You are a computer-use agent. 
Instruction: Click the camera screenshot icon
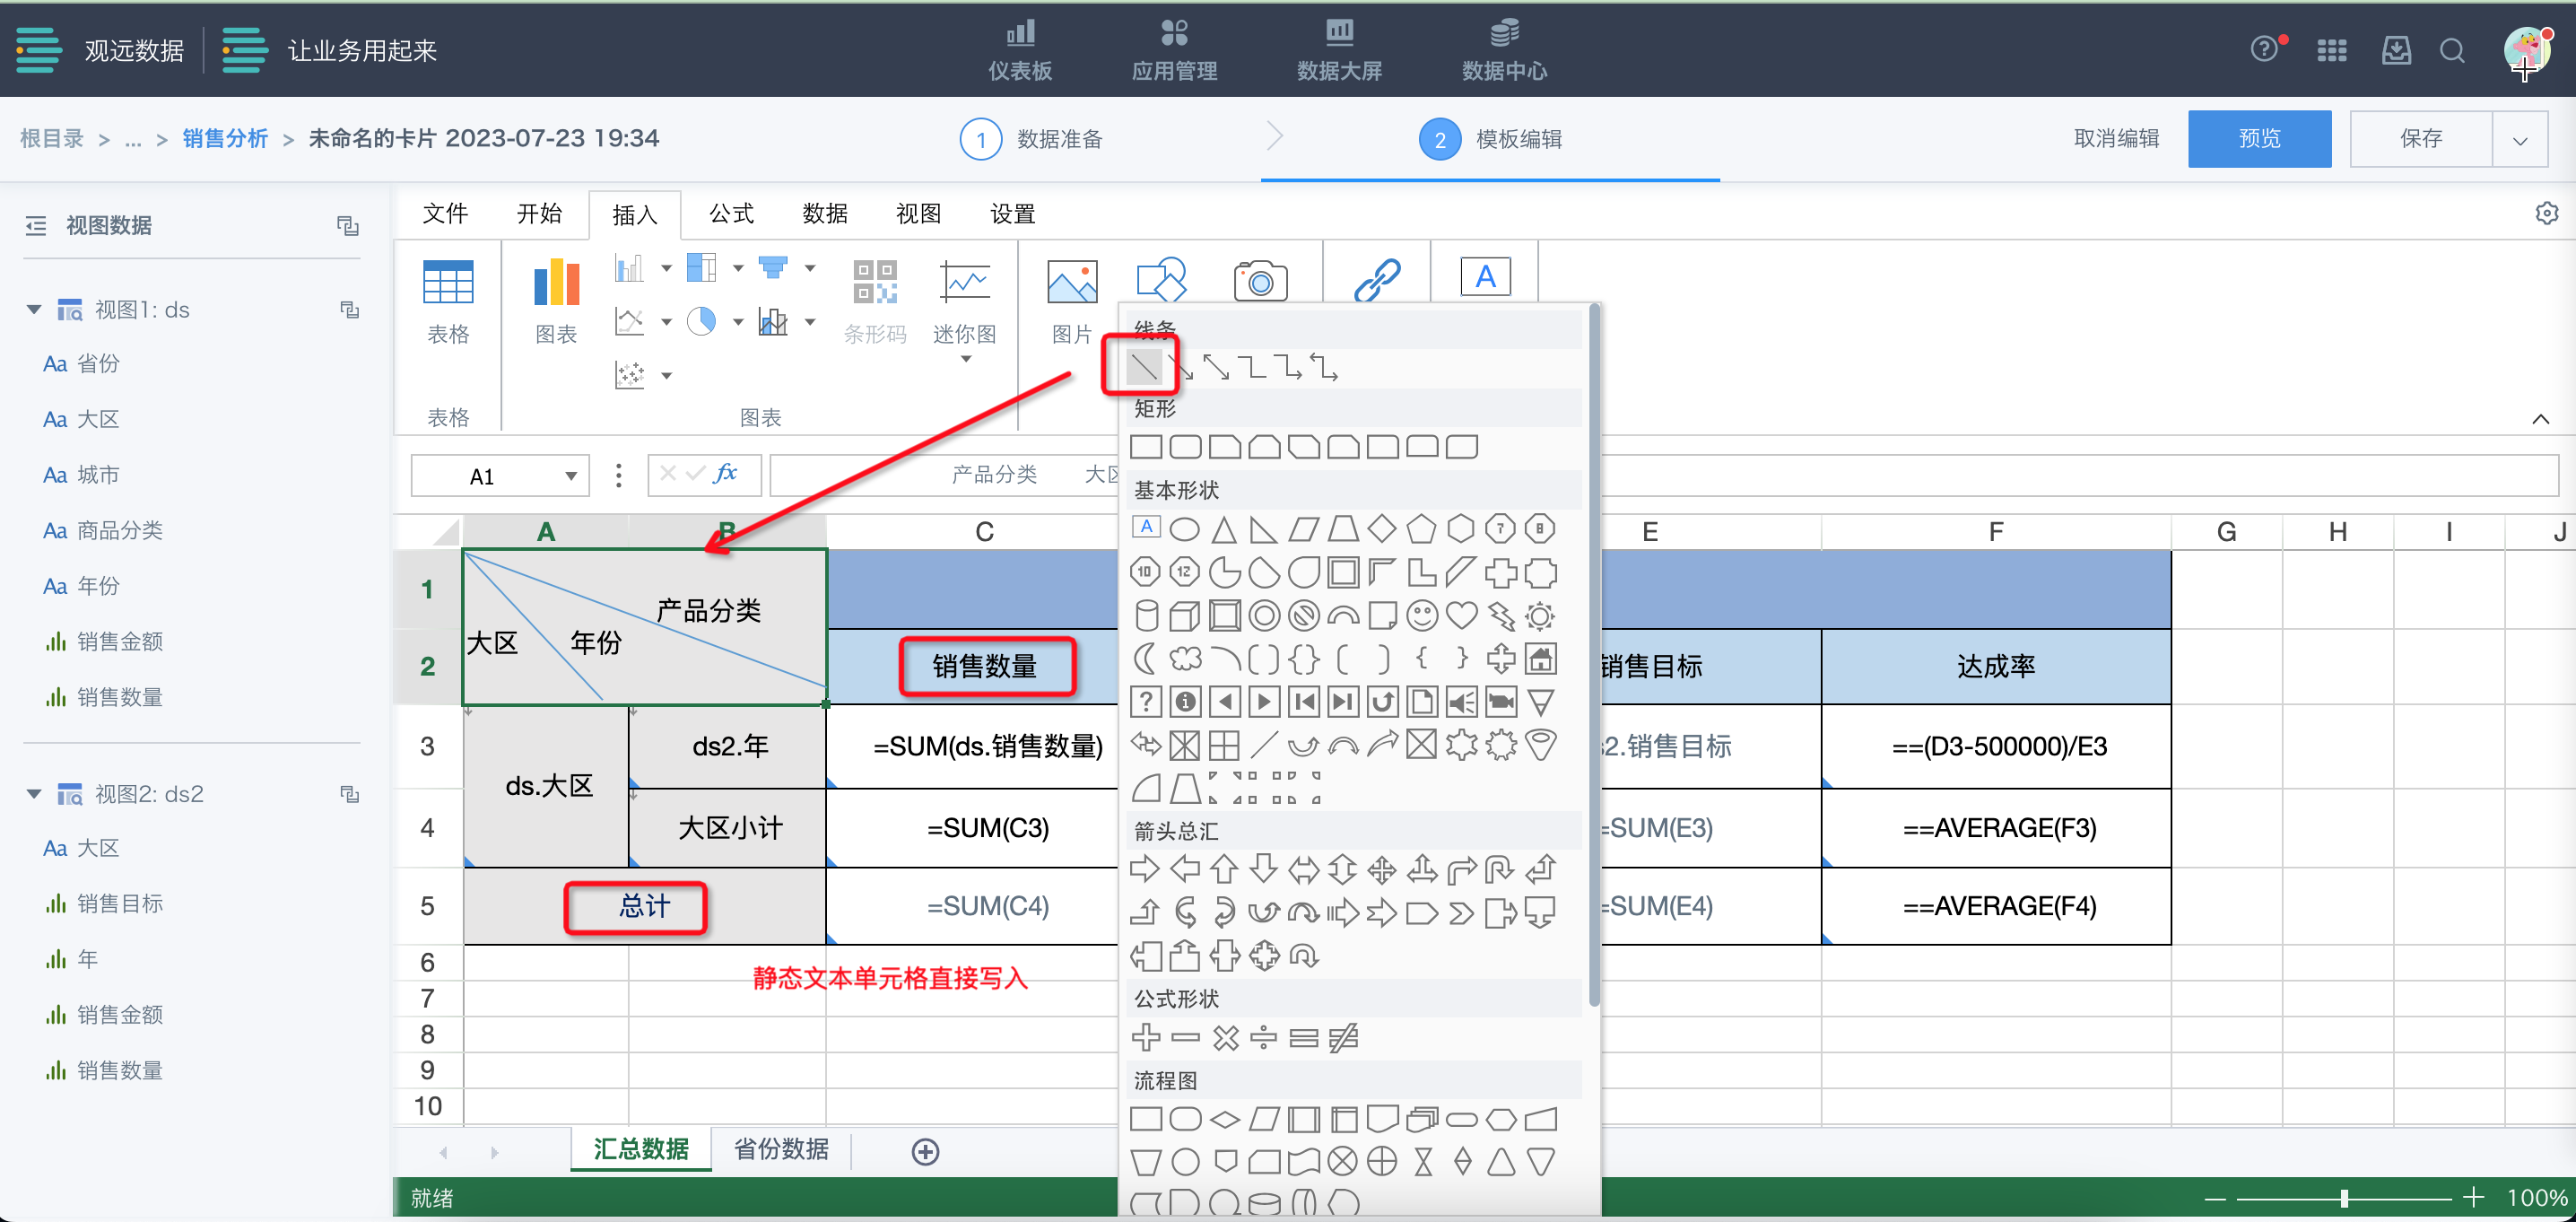1259,281
